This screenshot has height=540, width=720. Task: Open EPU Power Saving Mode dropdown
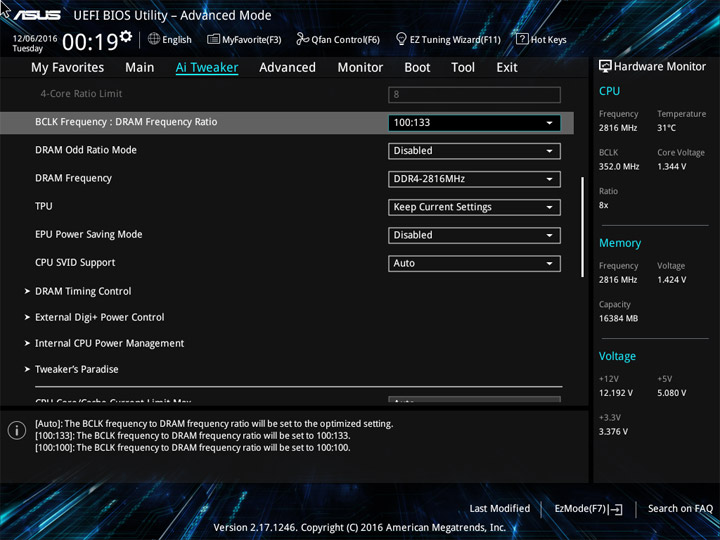click(x=474, y=235)
